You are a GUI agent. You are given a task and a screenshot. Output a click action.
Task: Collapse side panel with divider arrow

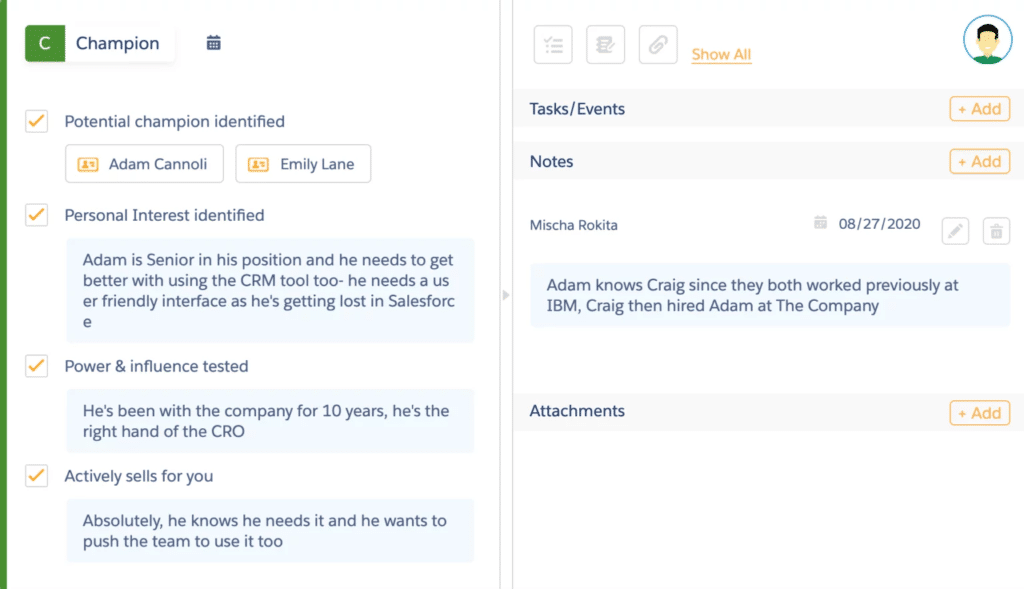coord(506,295)
